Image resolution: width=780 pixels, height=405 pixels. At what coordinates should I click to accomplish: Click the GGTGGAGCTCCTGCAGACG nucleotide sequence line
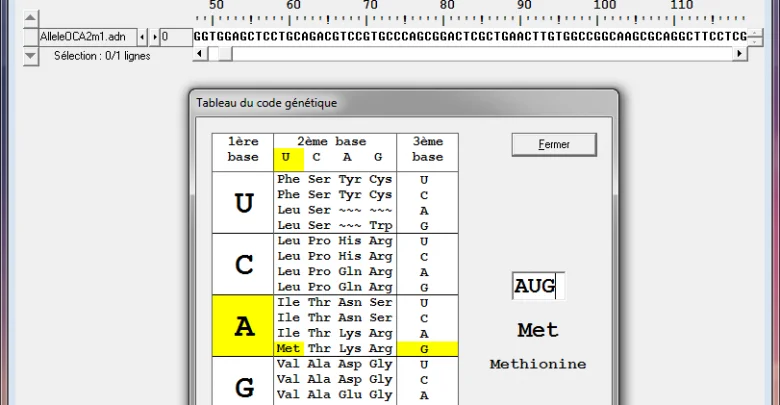(x=470, y=36)
